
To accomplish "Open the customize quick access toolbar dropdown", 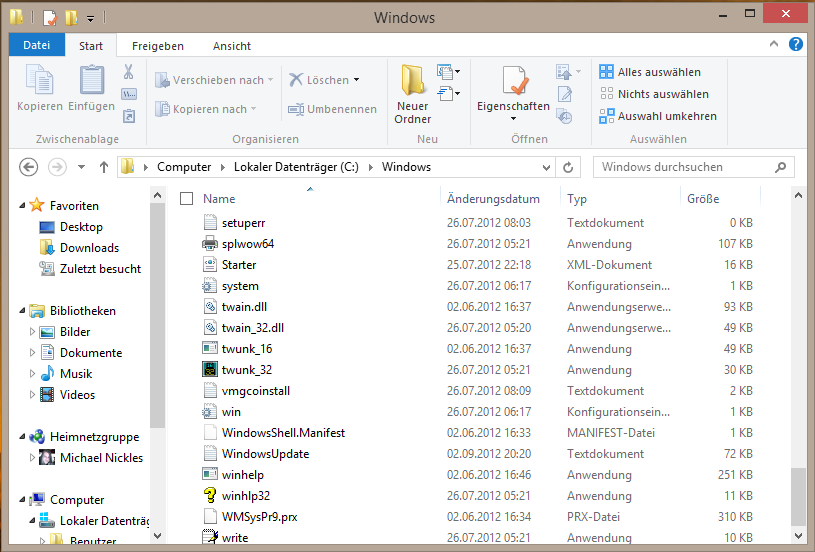I will click(90, 19).
